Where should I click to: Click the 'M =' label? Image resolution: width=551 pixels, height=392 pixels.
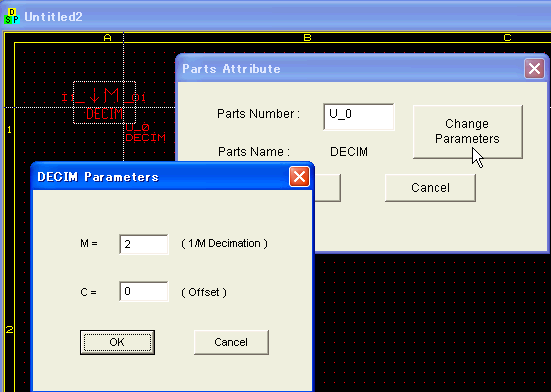point(89,243)
